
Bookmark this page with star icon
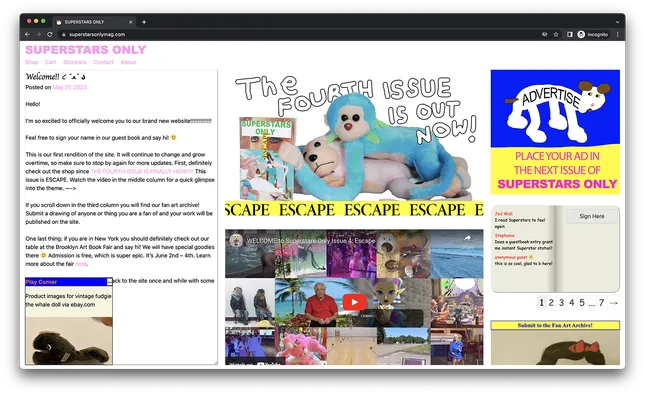coord(556,35)
